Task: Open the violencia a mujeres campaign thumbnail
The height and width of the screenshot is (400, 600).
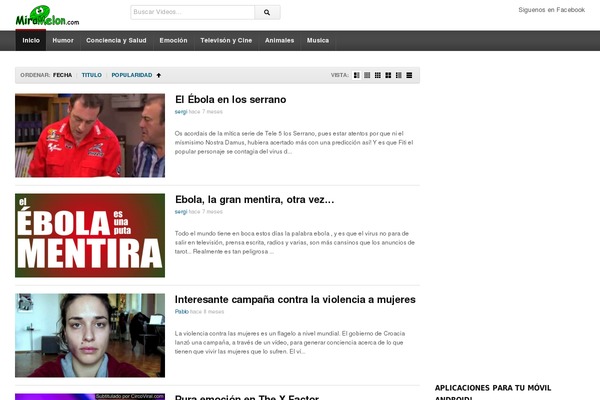Action: 90,335
